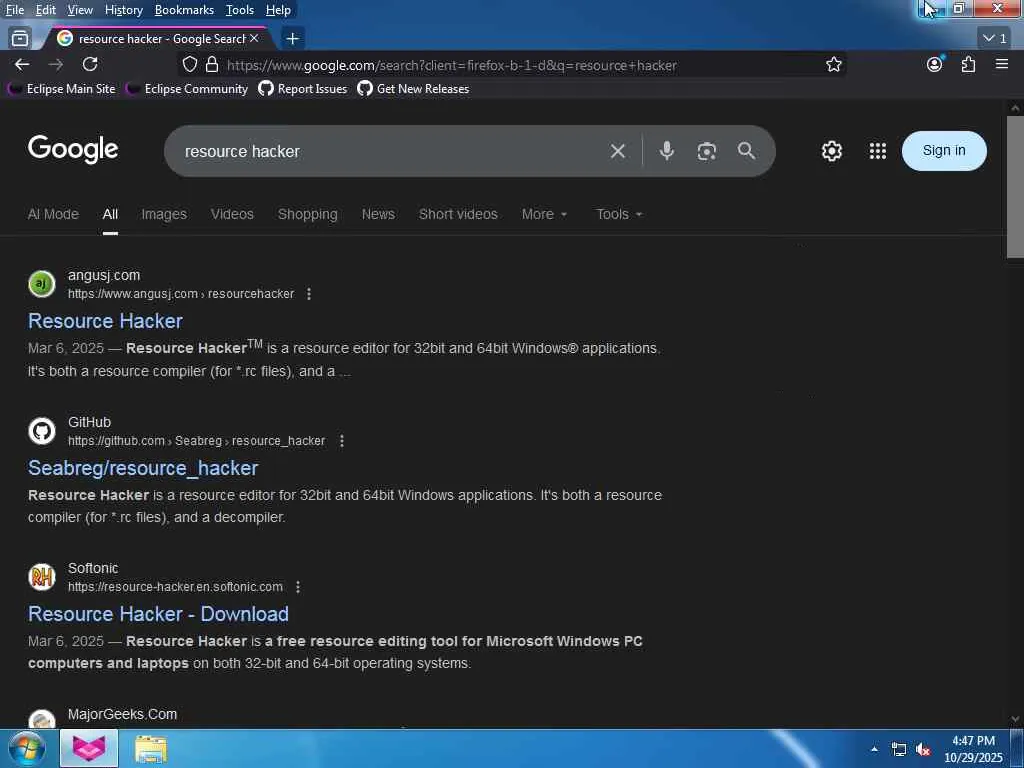Switch to the Videos search tab
The image size is (1024, 768).
click(x=232, y=214)
